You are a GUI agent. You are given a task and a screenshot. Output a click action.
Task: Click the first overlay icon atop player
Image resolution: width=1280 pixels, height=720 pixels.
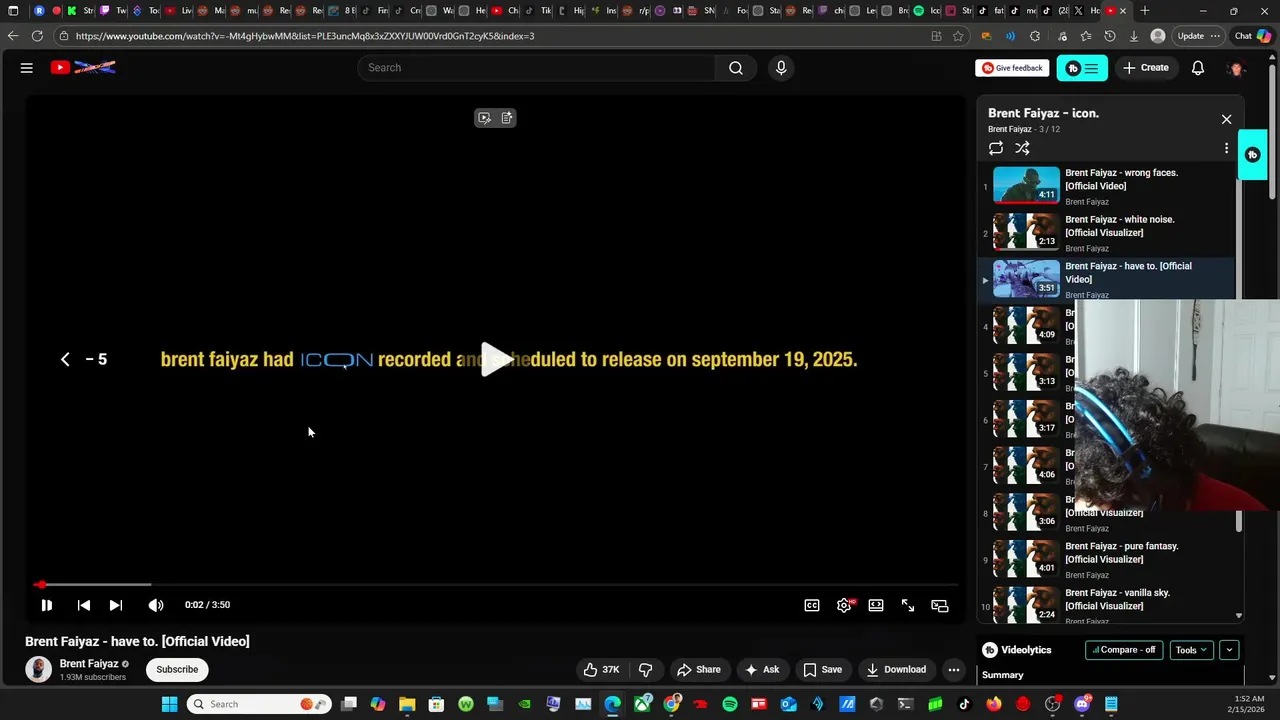484,118
